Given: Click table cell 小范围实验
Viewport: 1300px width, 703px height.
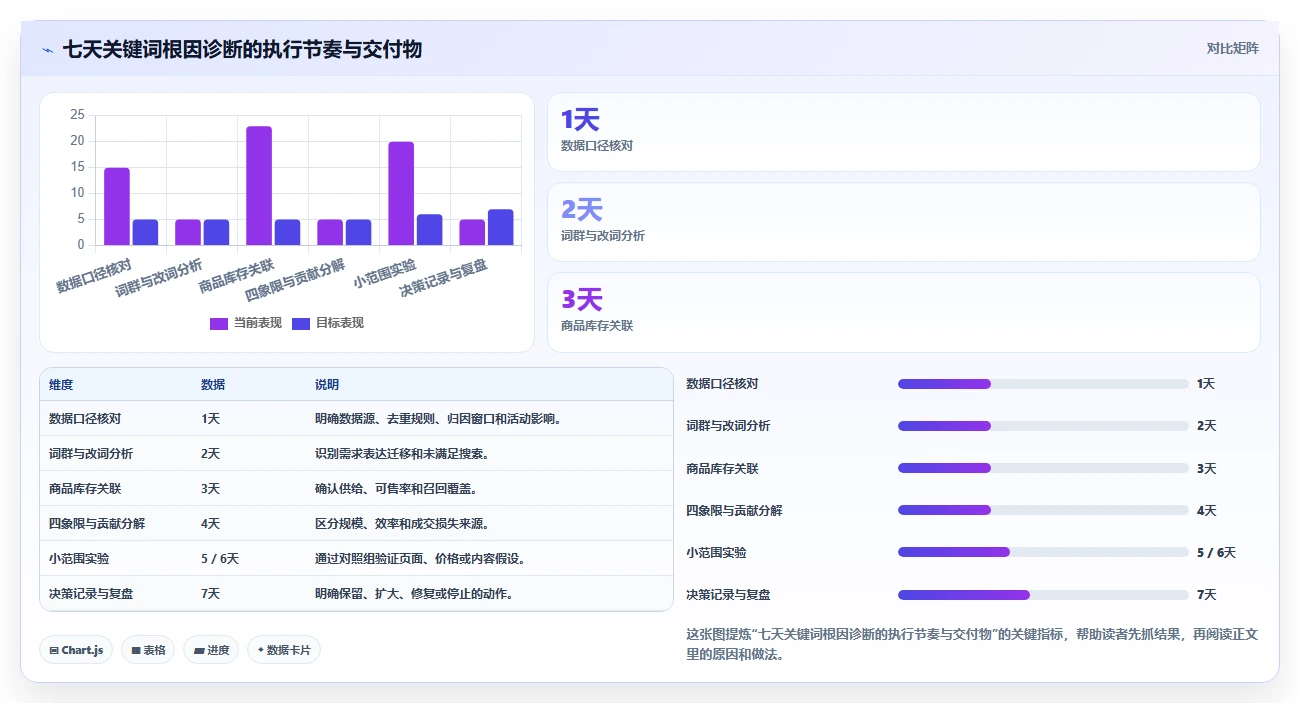Looking at the screenshot, I should pos(79,559).
